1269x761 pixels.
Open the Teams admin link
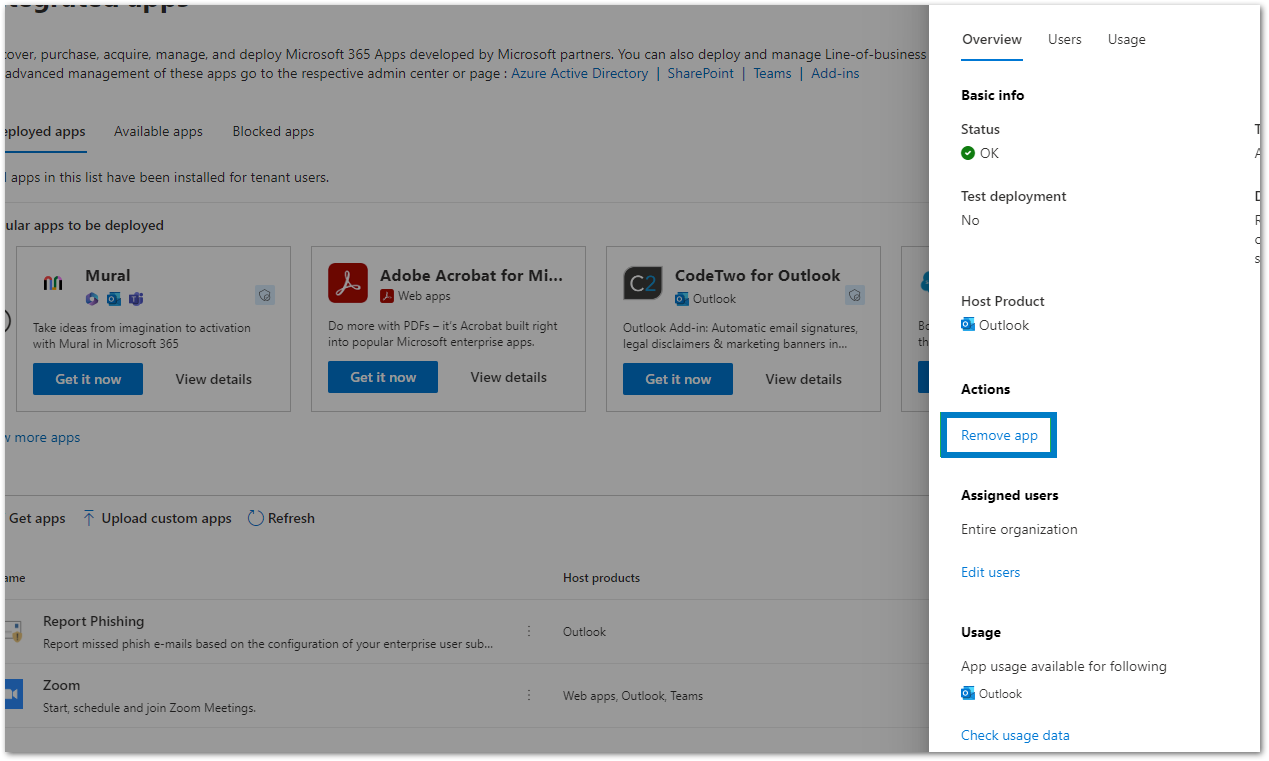772,73
